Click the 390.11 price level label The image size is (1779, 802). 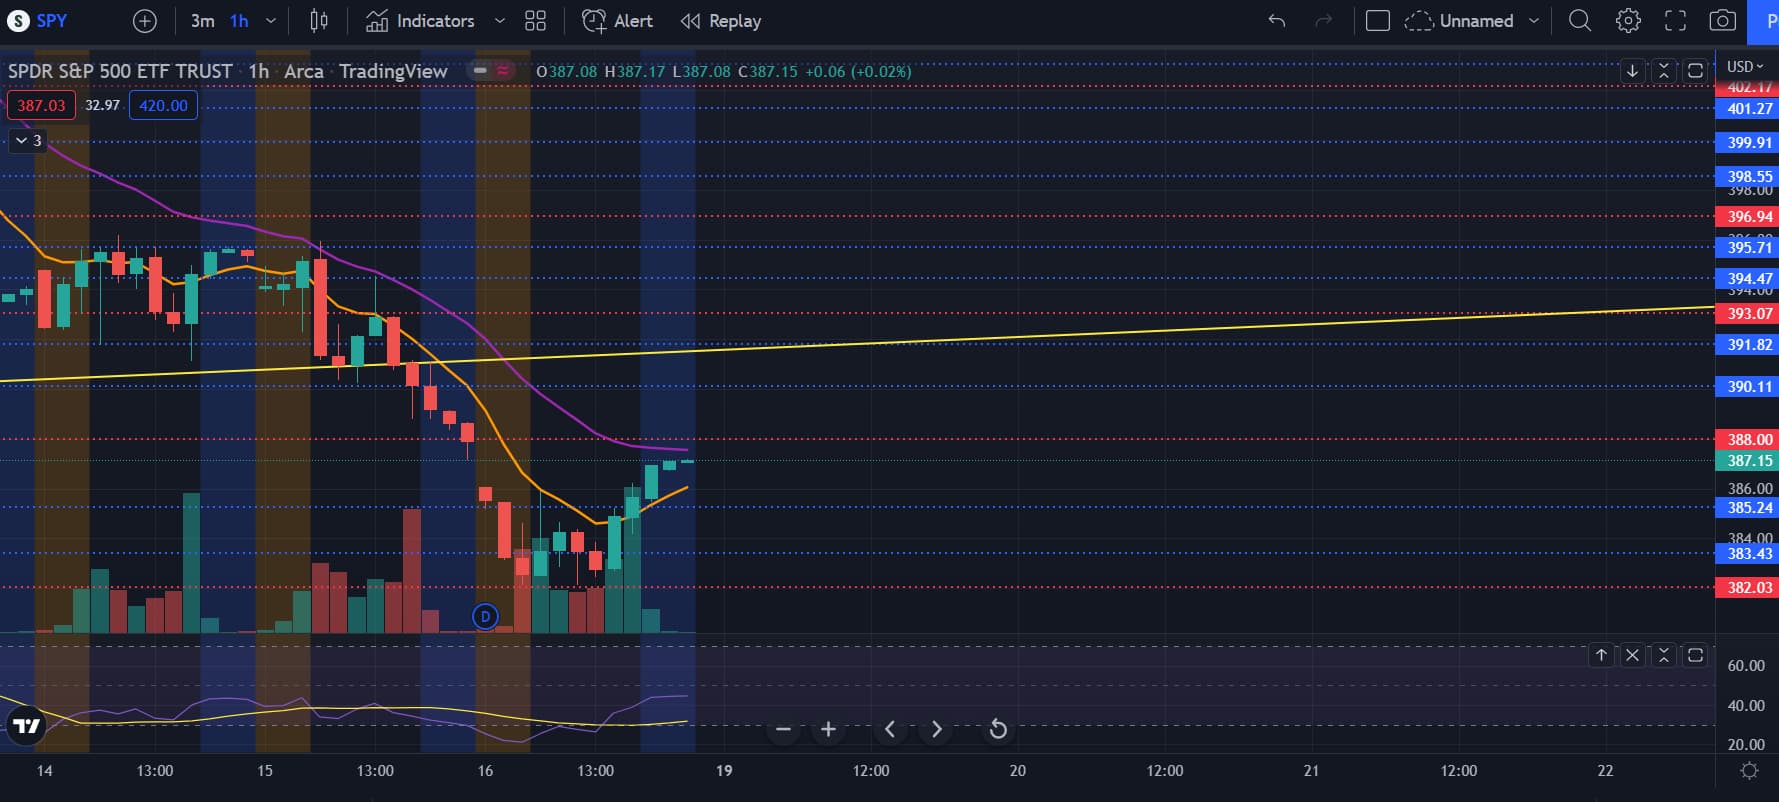pyautogui.click(x=1748, y=387)
